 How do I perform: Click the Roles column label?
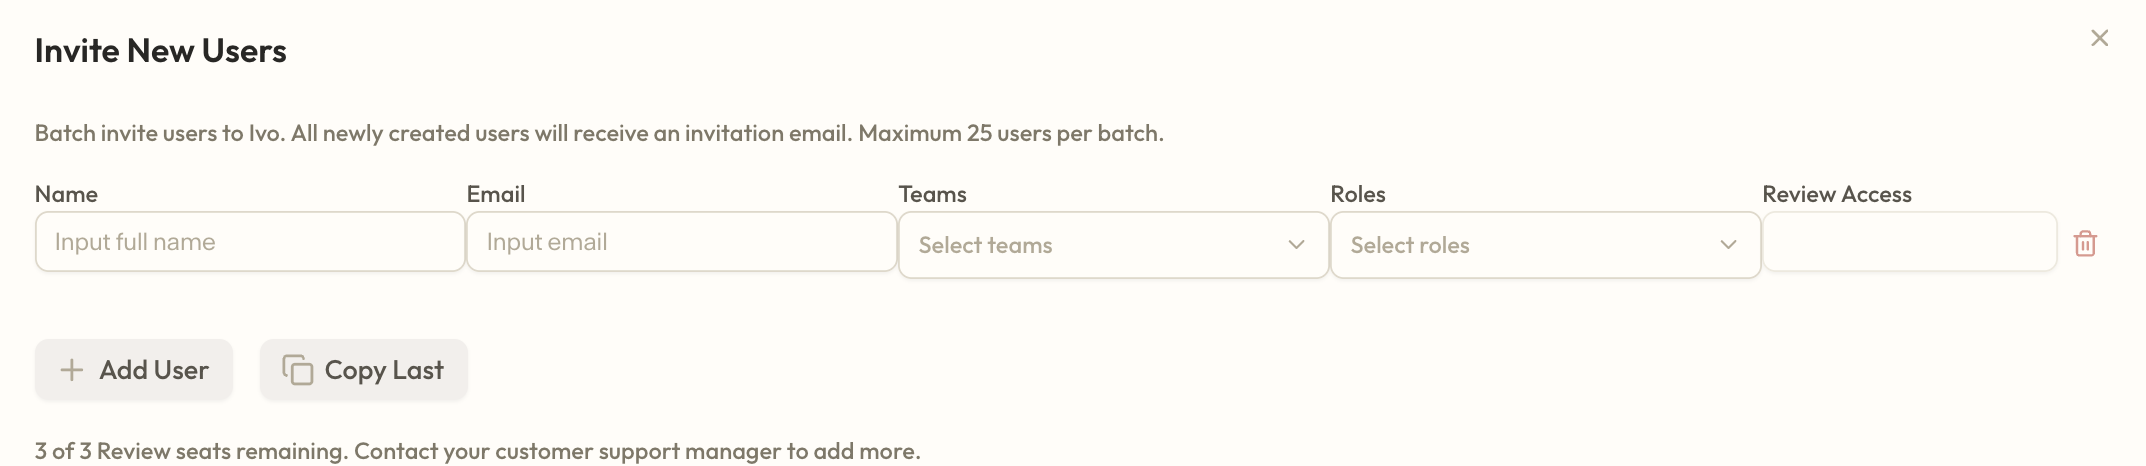click(1357, 194)
